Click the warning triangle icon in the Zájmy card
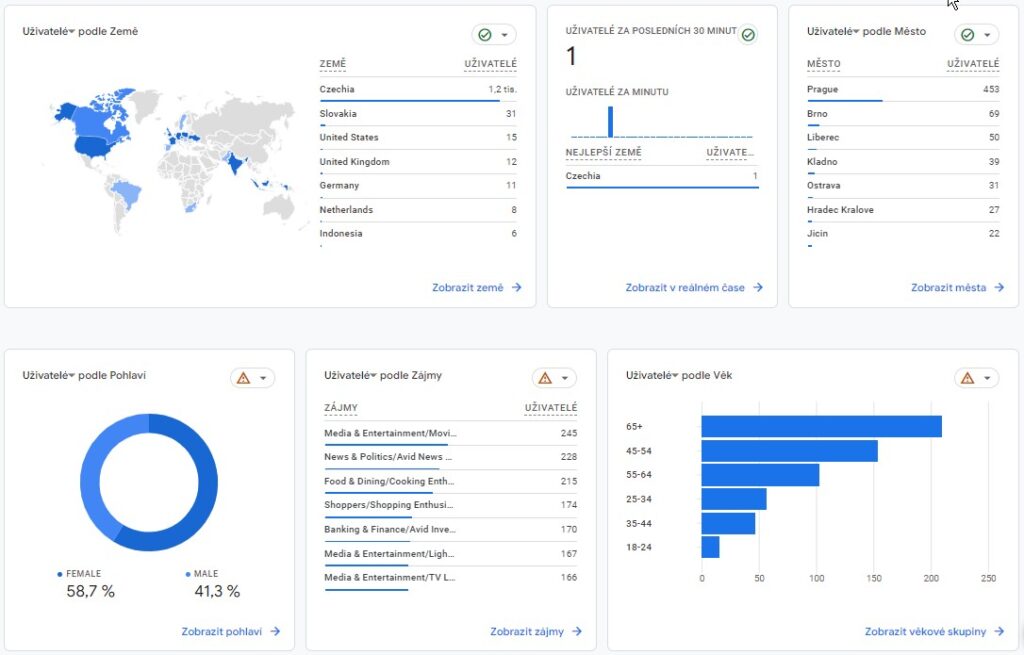The width and height of the screenshot is (1024, 655). coord(545,378)
